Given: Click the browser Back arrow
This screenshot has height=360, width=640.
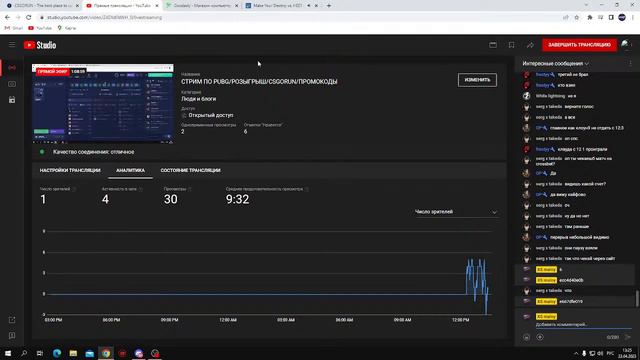Looking at the screenshot, I should (x=7, y=18).
